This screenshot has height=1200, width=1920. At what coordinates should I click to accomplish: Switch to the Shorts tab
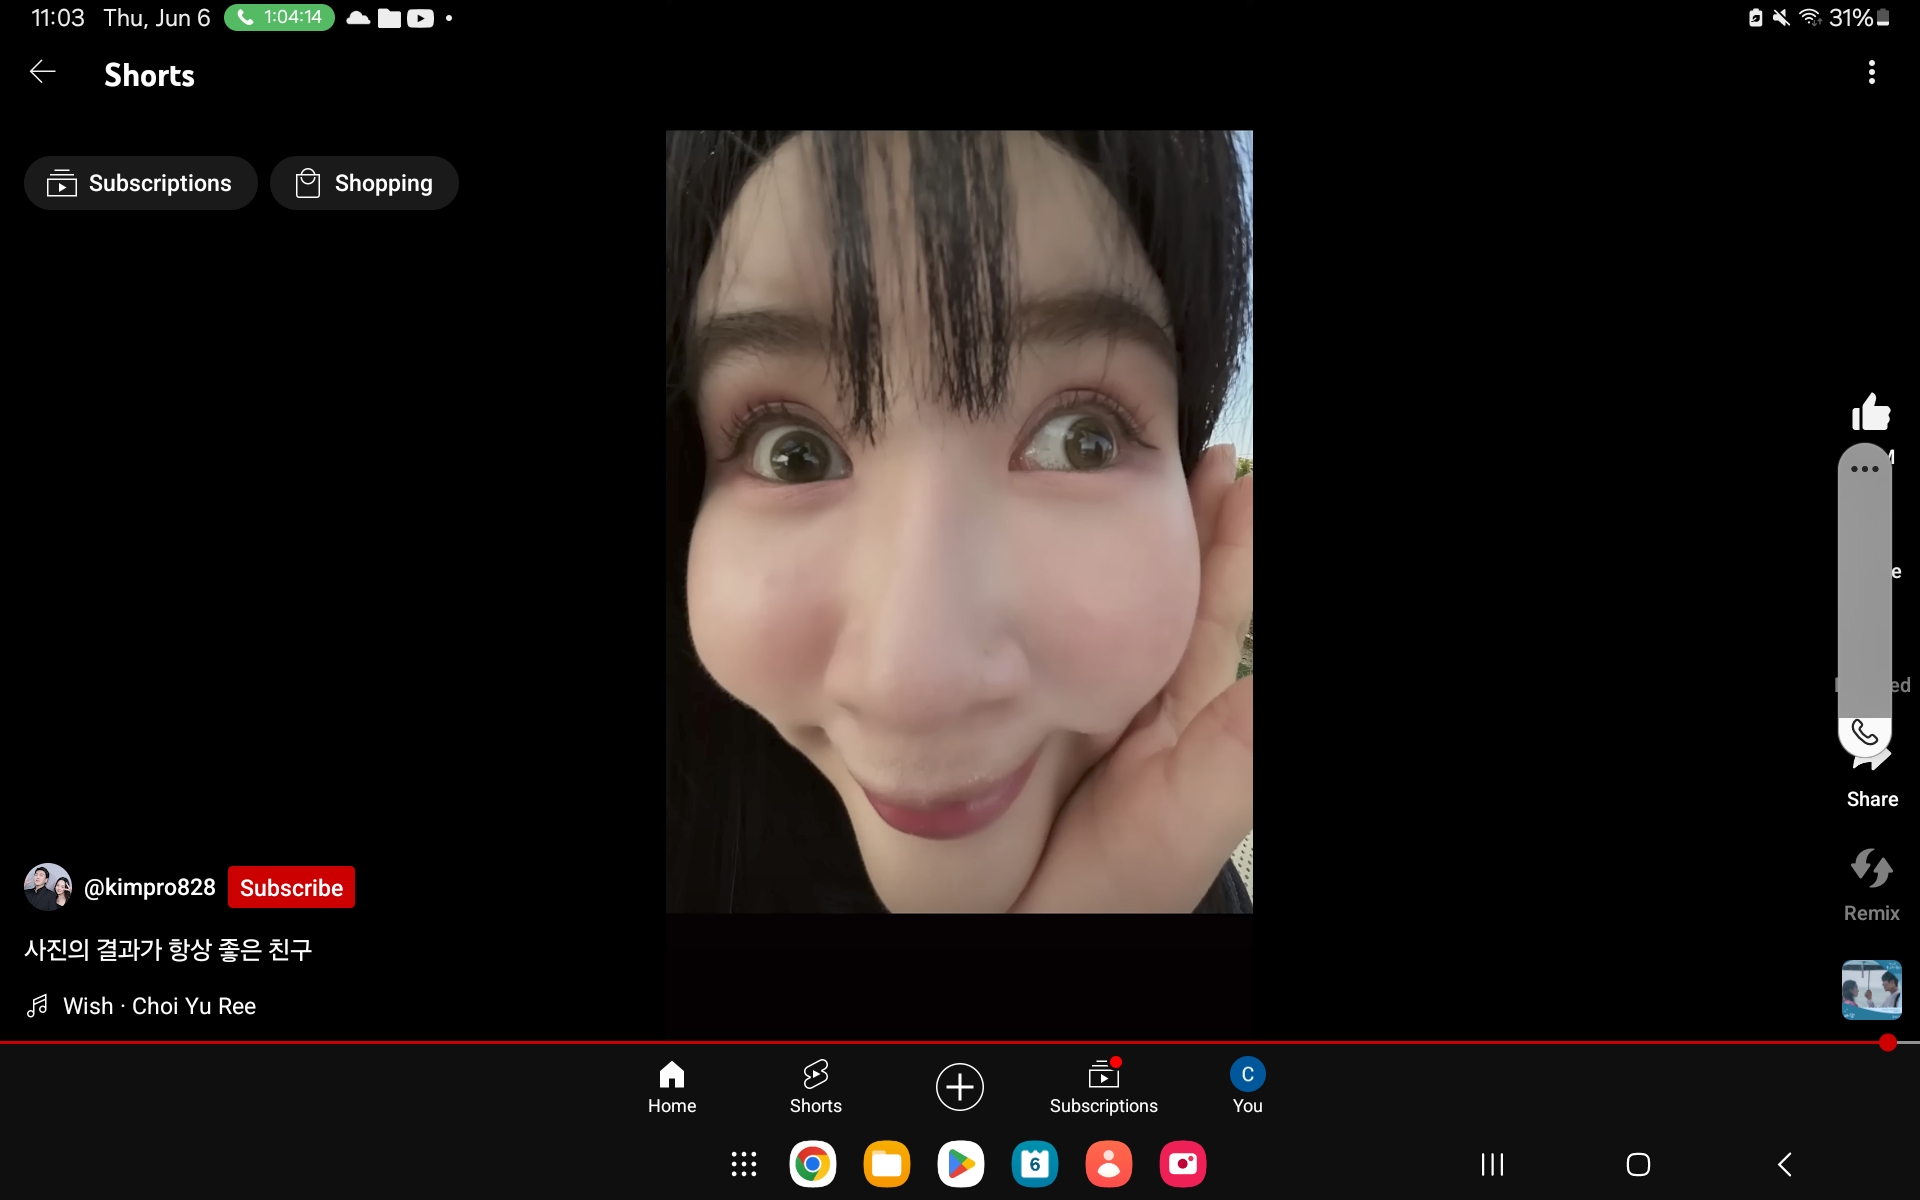point(815,1086)
